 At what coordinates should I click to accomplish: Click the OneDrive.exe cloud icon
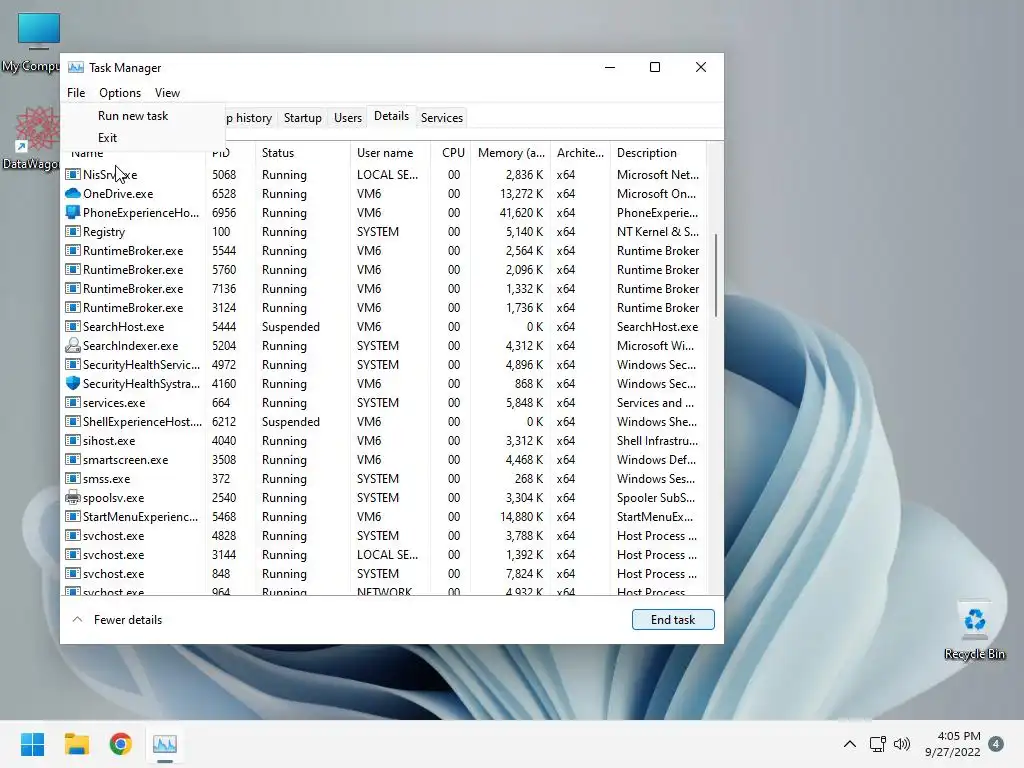click(x=72, y=193)
